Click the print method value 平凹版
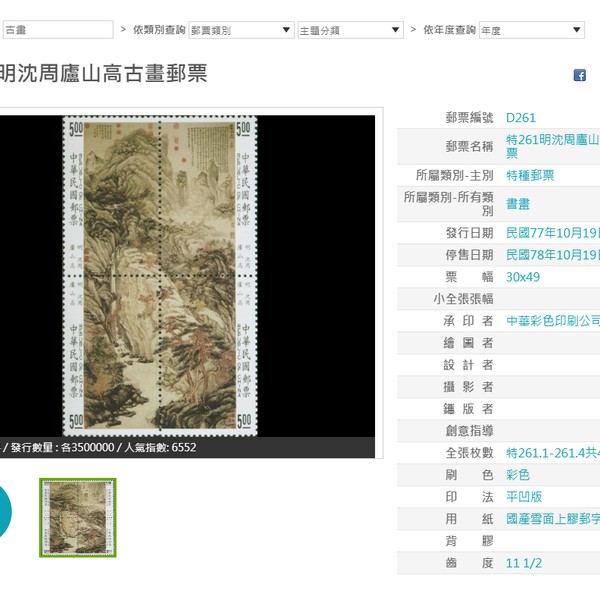The height and width of the screenshot is (600, 600). click(x=524, y=497)
